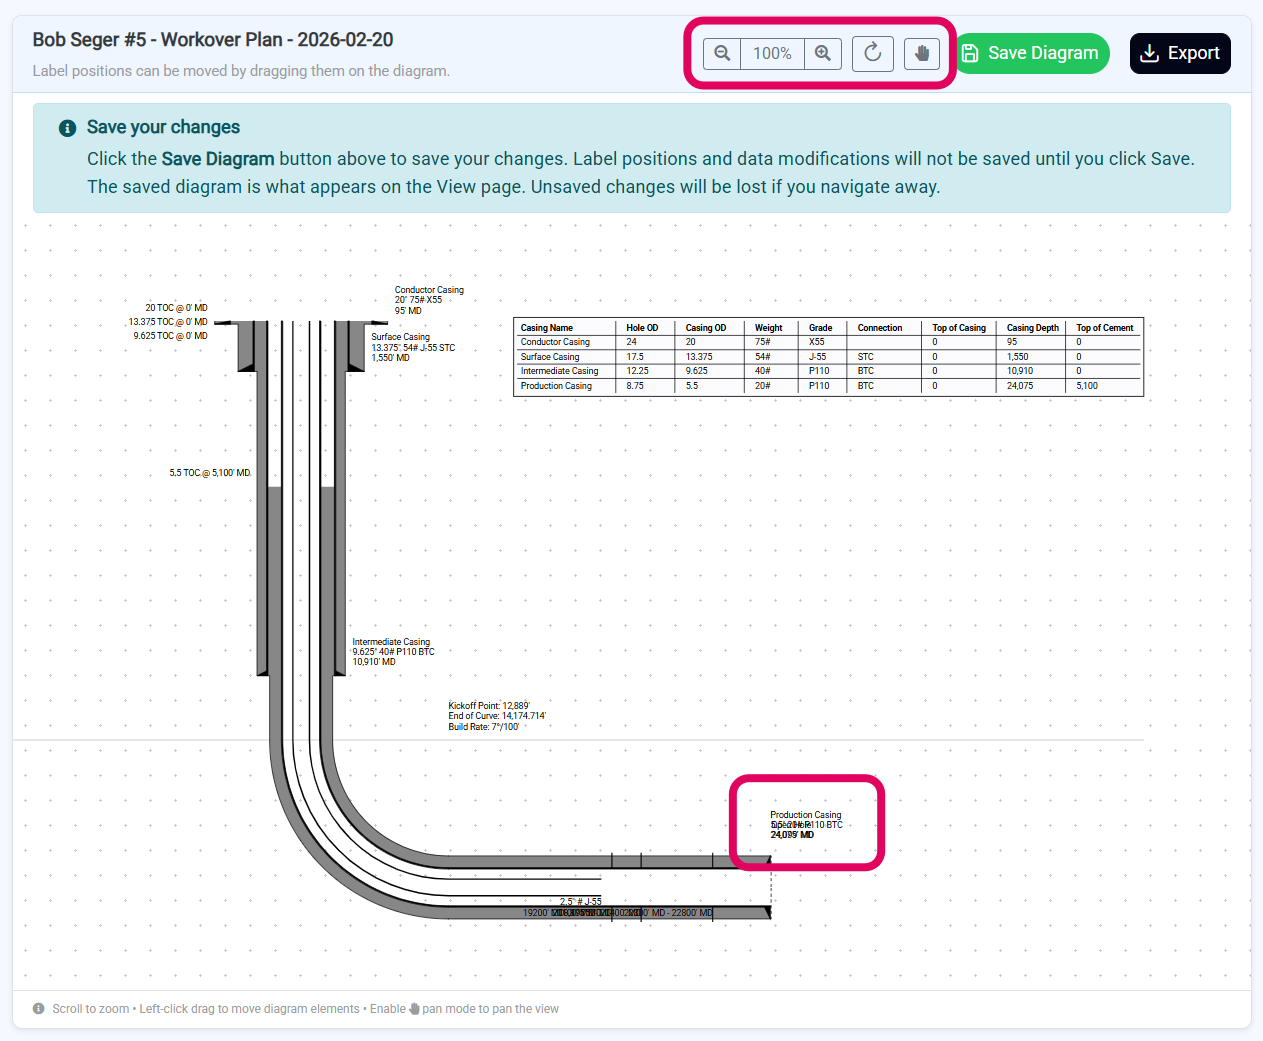The height and width of the screenshot is (1041, 1263).
Task: Toggle the hand pan mode button
Action: tap(922, 53)
